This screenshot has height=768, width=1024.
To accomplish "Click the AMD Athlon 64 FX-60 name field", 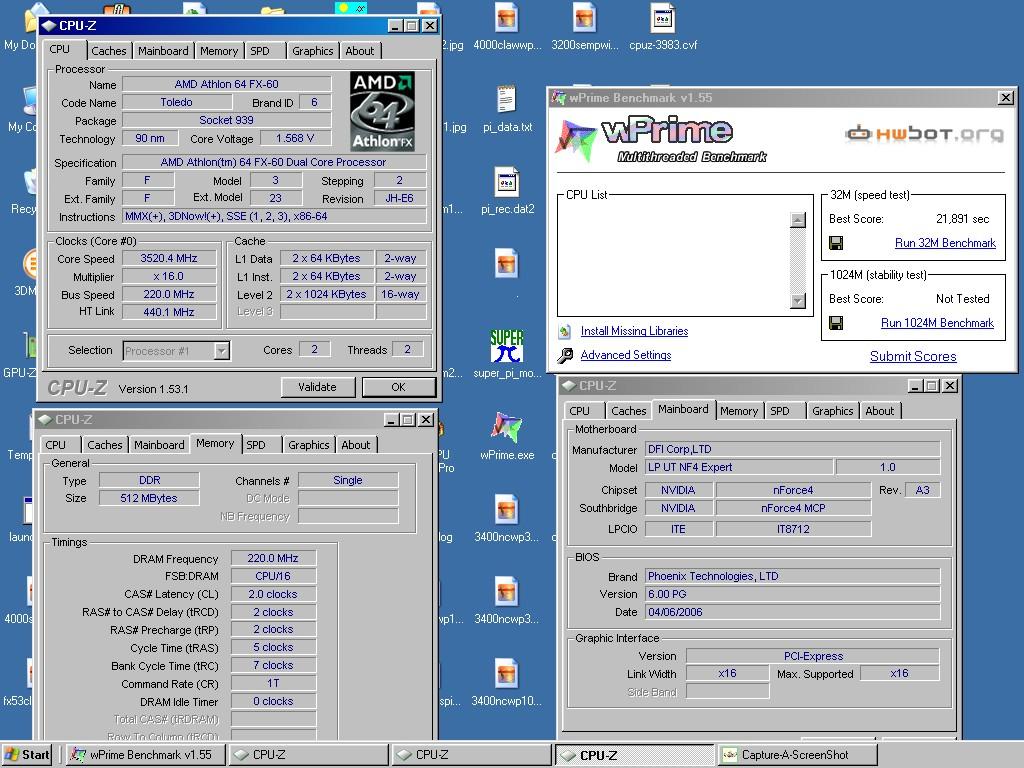I will coord(227,84).
